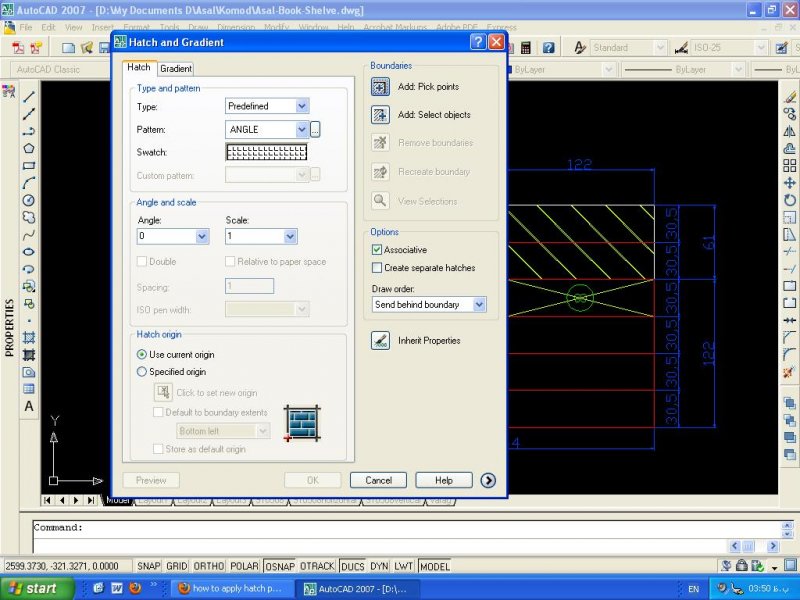Select the Spline tool in Draw toolbar
Image resolution: width=800 pixels, height=600 pixels.
(29, 235)
